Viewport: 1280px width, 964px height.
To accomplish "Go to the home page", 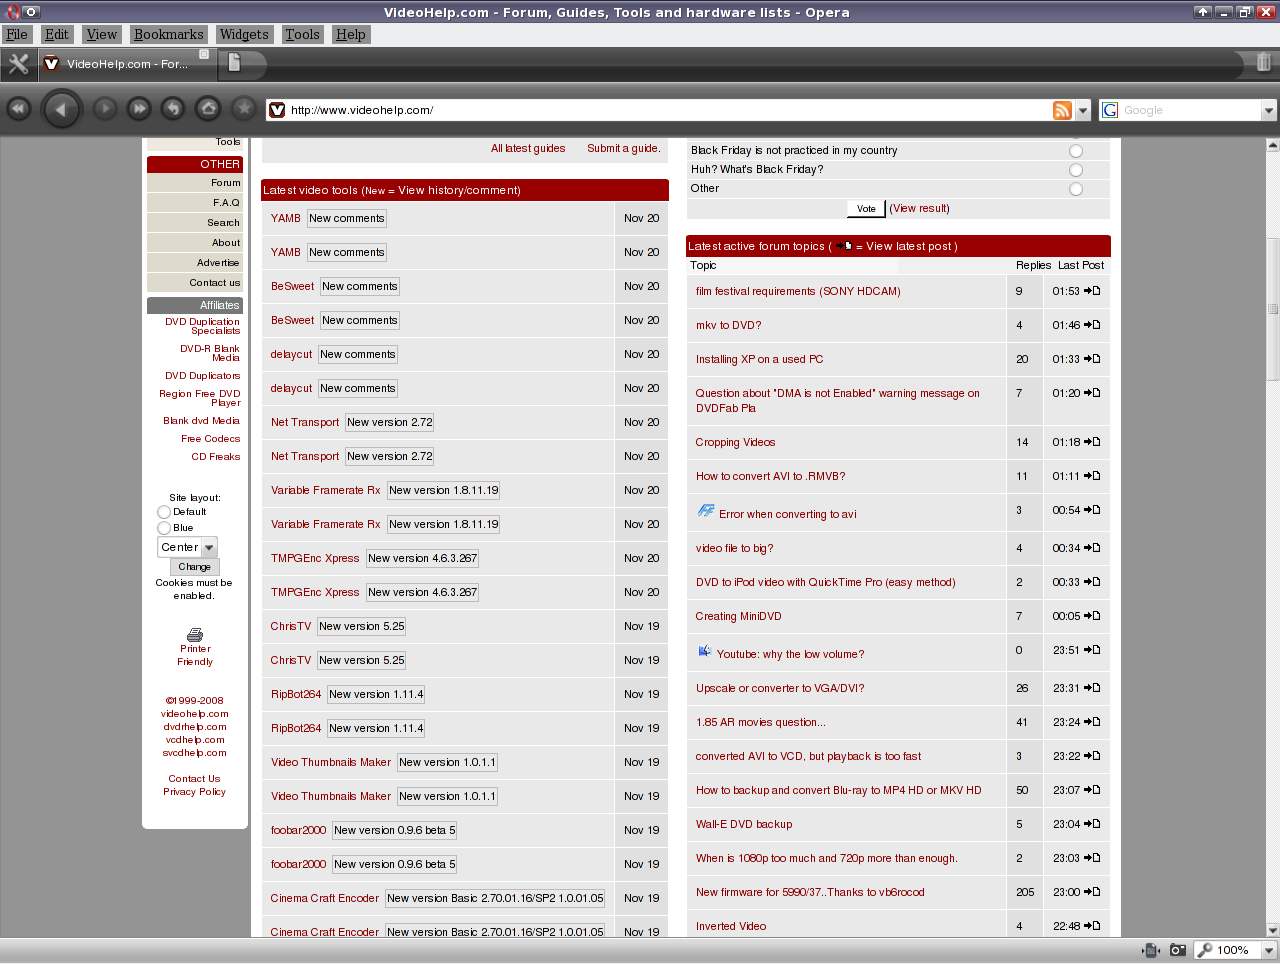I will 208,109.
